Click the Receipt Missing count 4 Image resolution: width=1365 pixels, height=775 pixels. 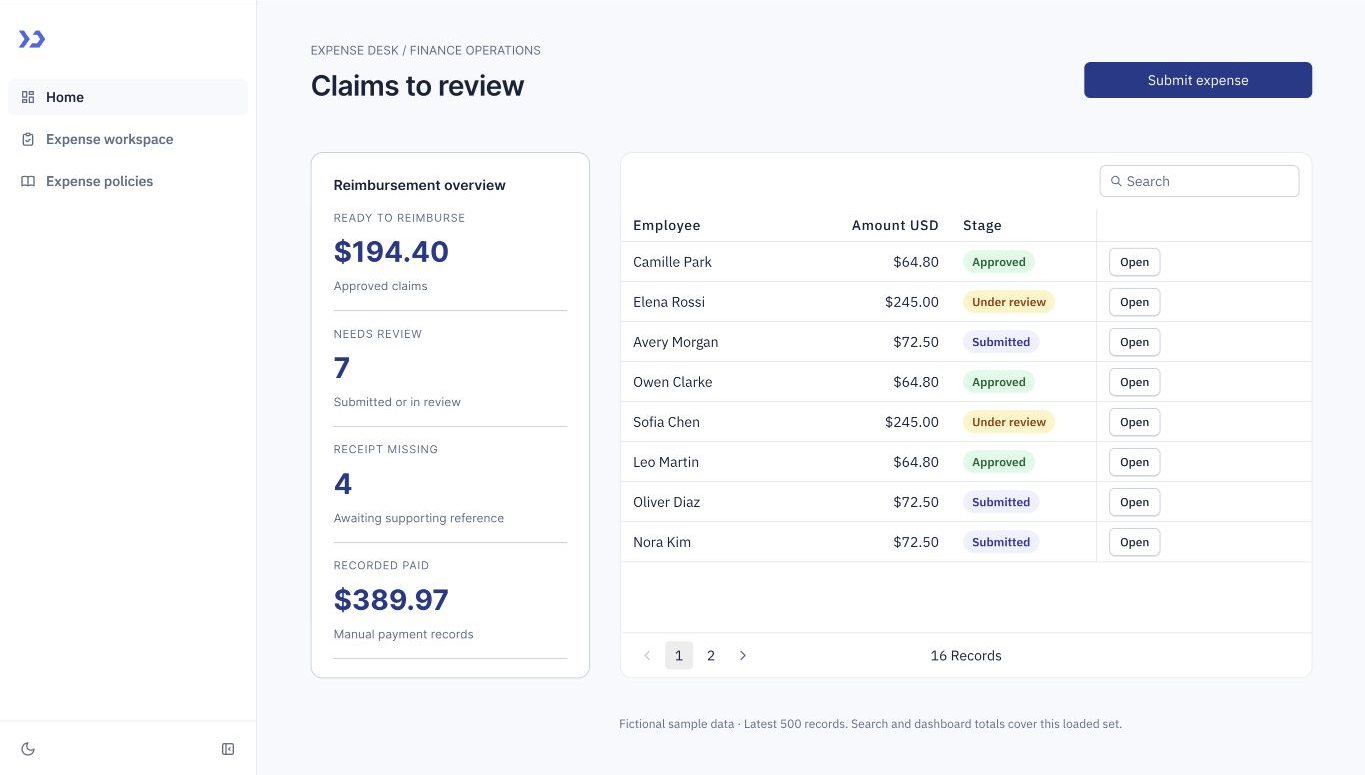(x=343, y=484)
